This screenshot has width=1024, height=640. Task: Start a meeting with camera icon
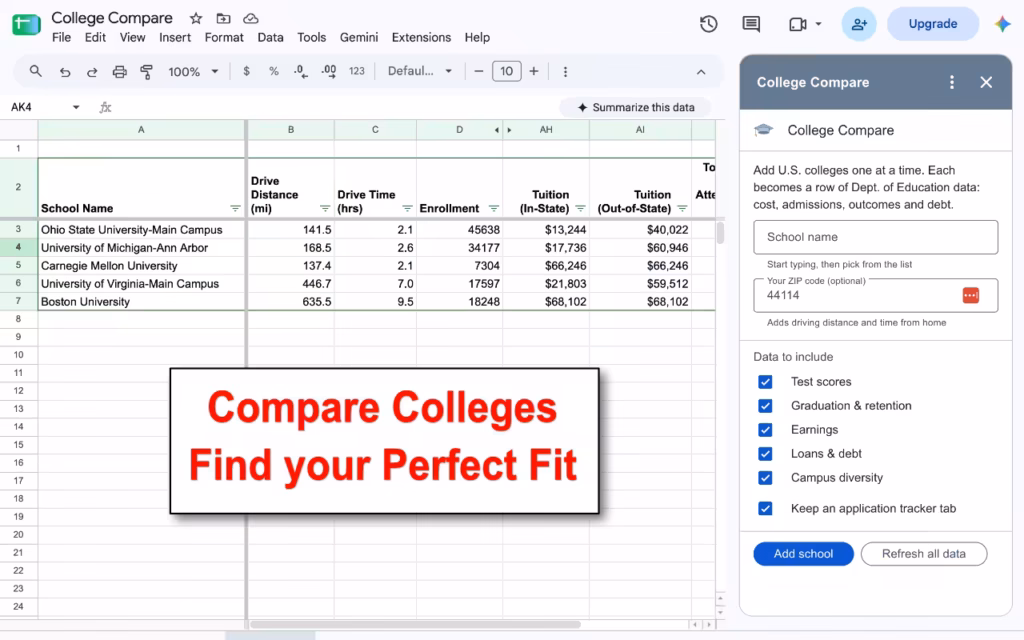point(797,24)
